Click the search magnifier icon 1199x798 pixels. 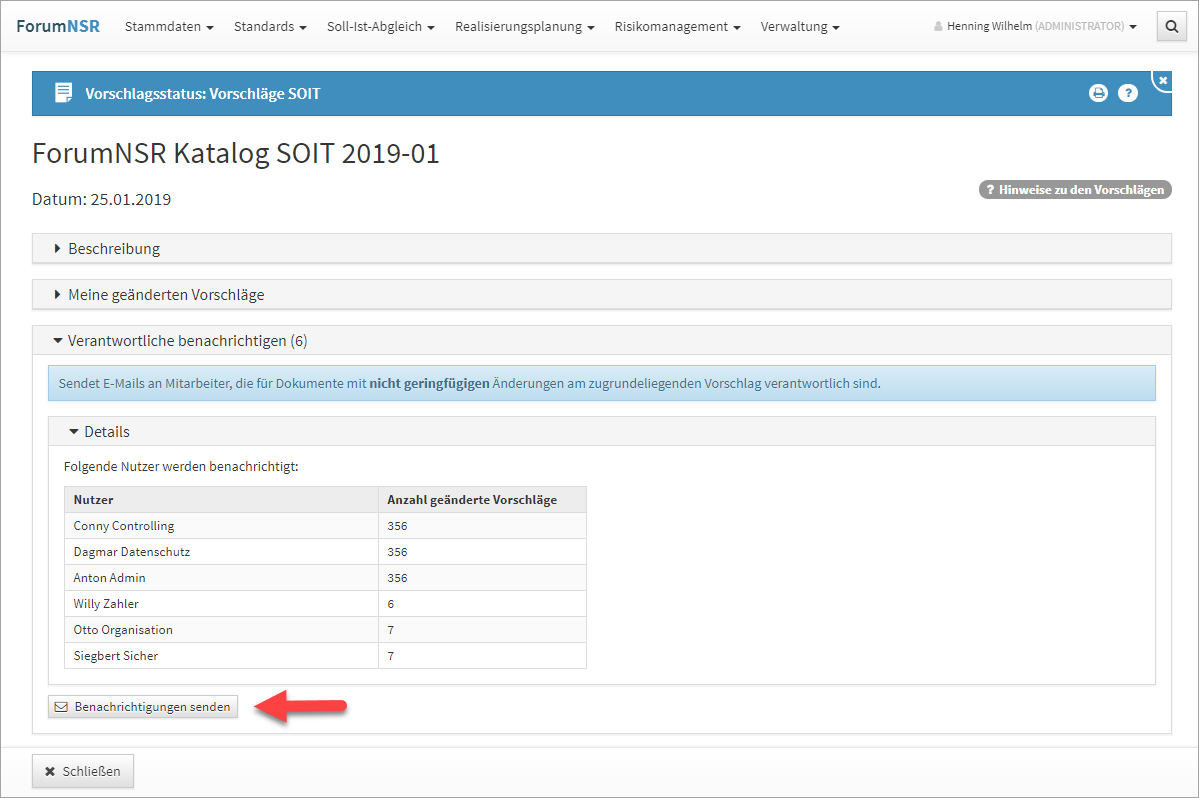(x=1171, y=27)
